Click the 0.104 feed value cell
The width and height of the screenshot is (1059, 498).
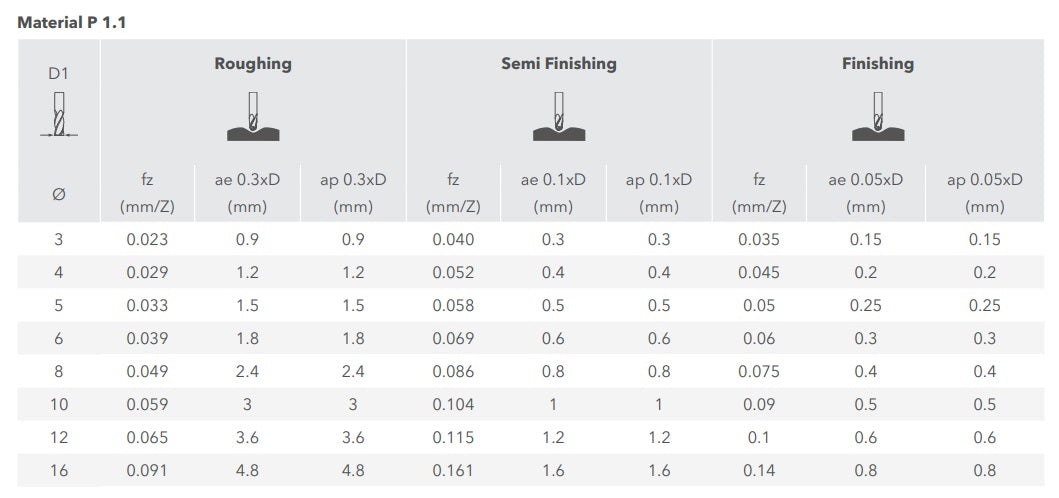[x=453, y=405]
